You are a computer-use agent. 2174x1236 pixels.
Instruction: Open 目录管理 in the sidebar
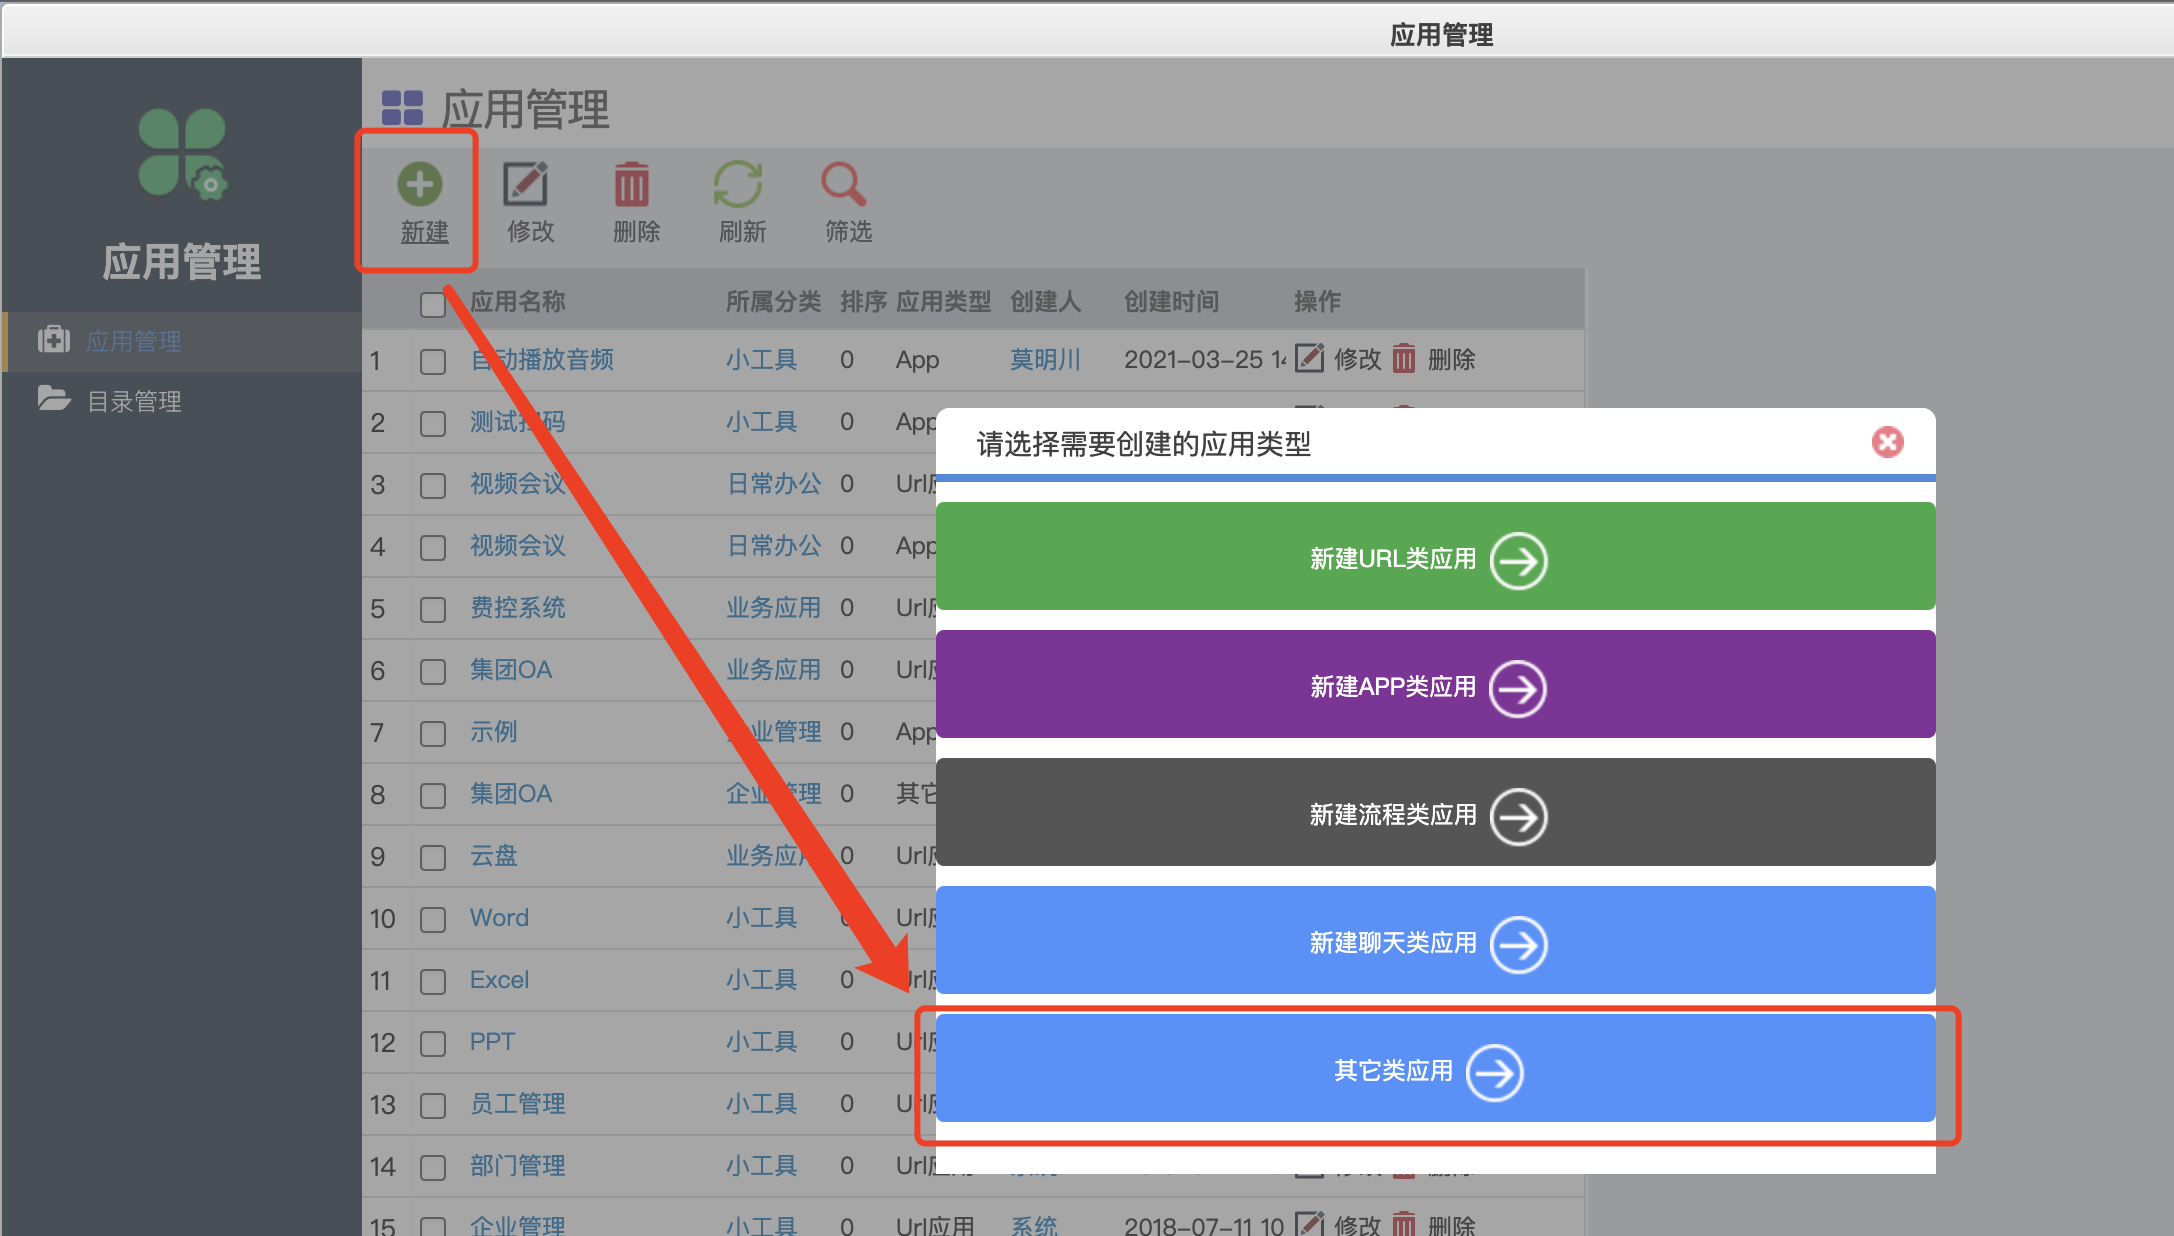(134, 402)
